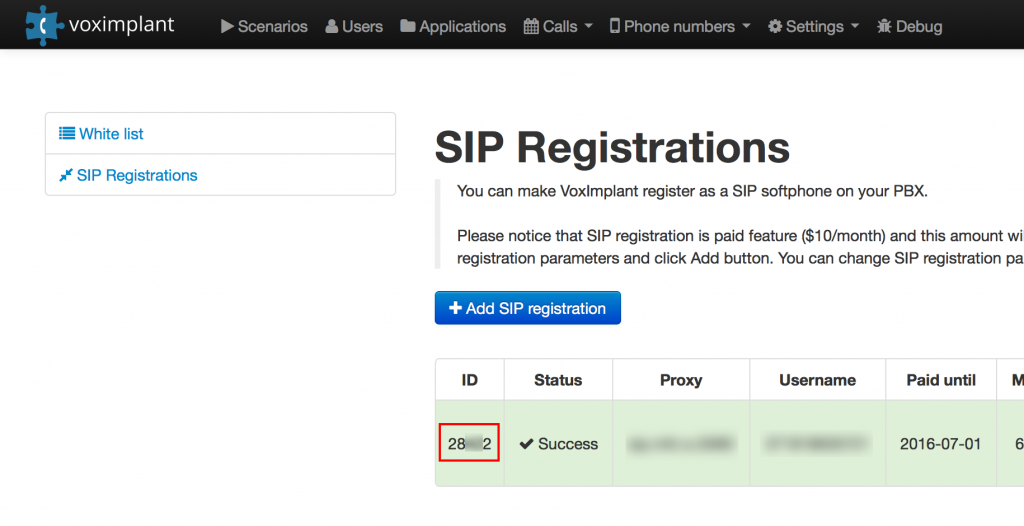1024x526 pixels.
Task: Click the Success status text
Action: (x=568, y=444)
